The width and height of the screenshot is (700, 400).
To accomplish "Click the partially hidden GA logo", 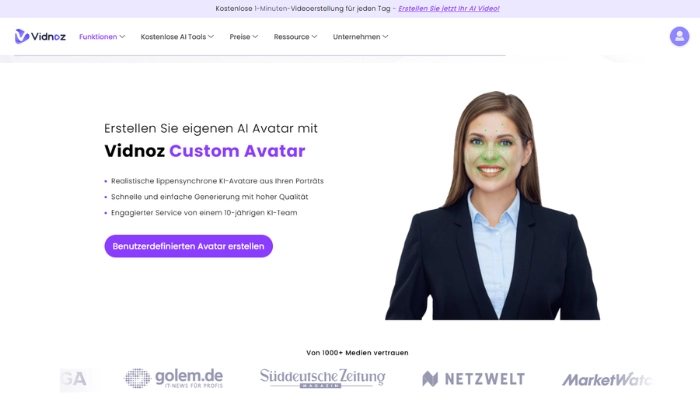I will (x=75, y=379).
